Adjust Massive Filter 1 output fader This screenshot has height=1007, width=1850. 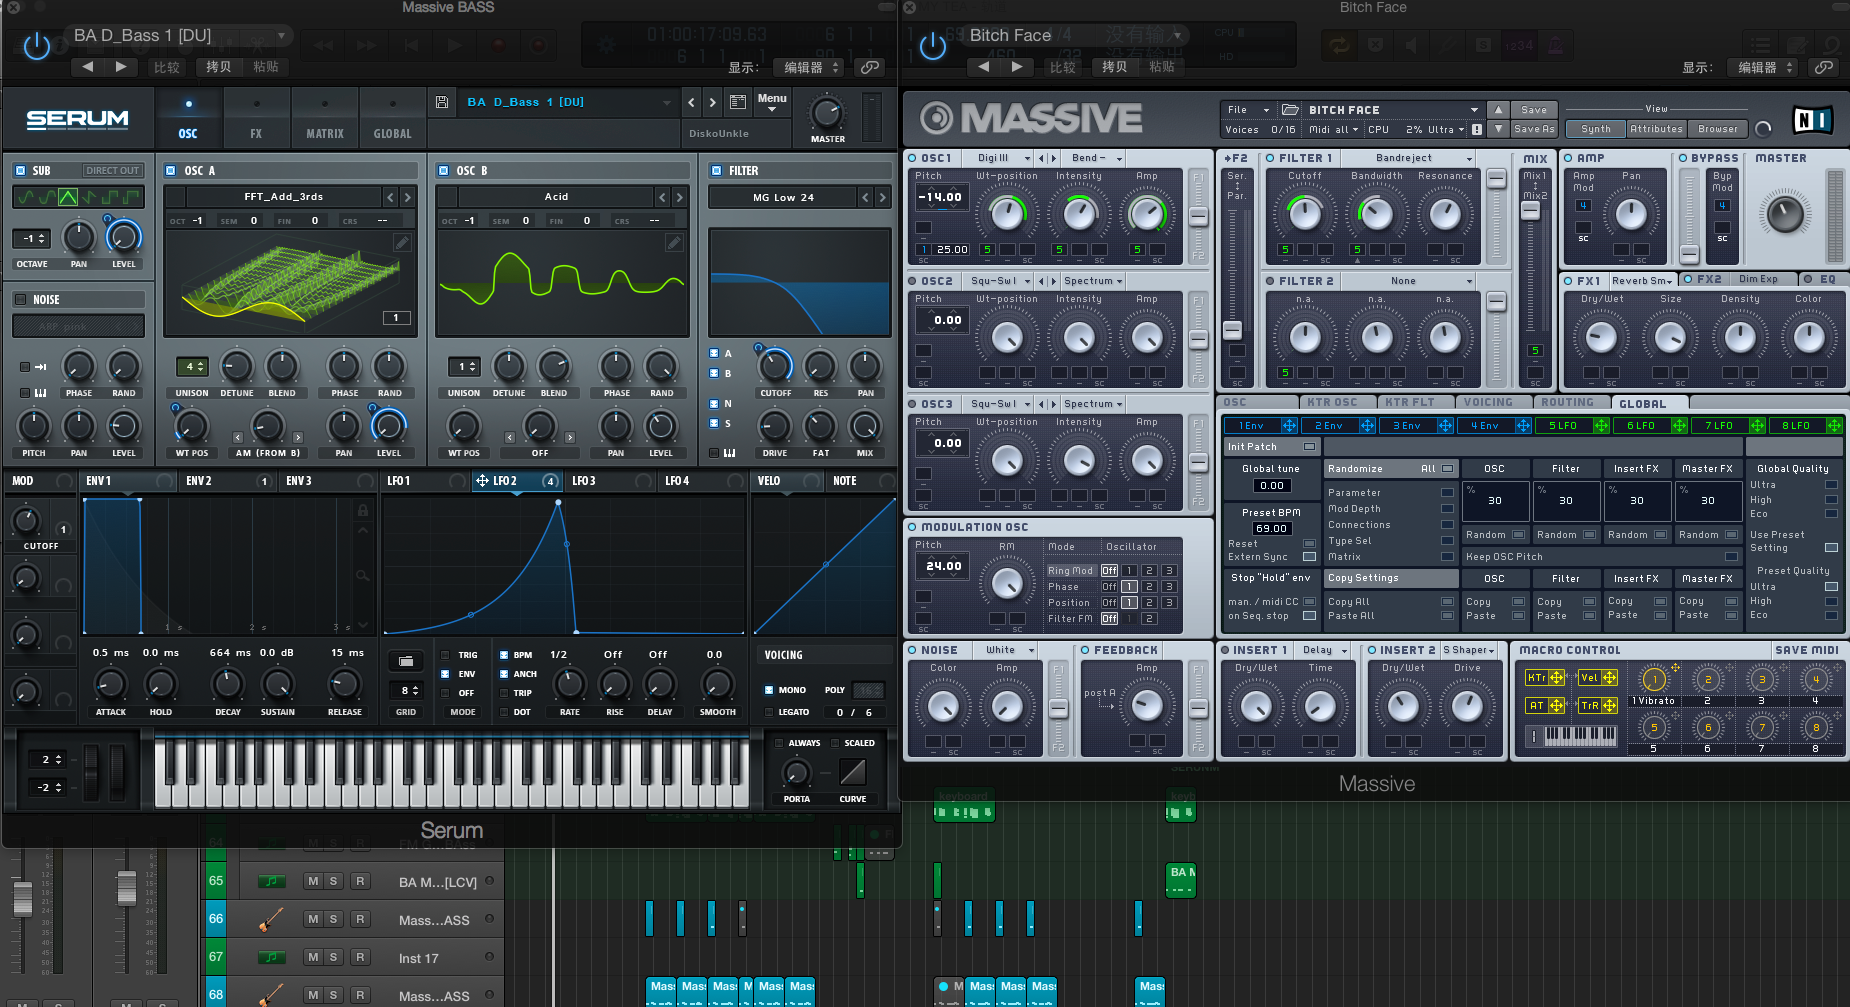pyautogui.click(x=1496, y=179)
